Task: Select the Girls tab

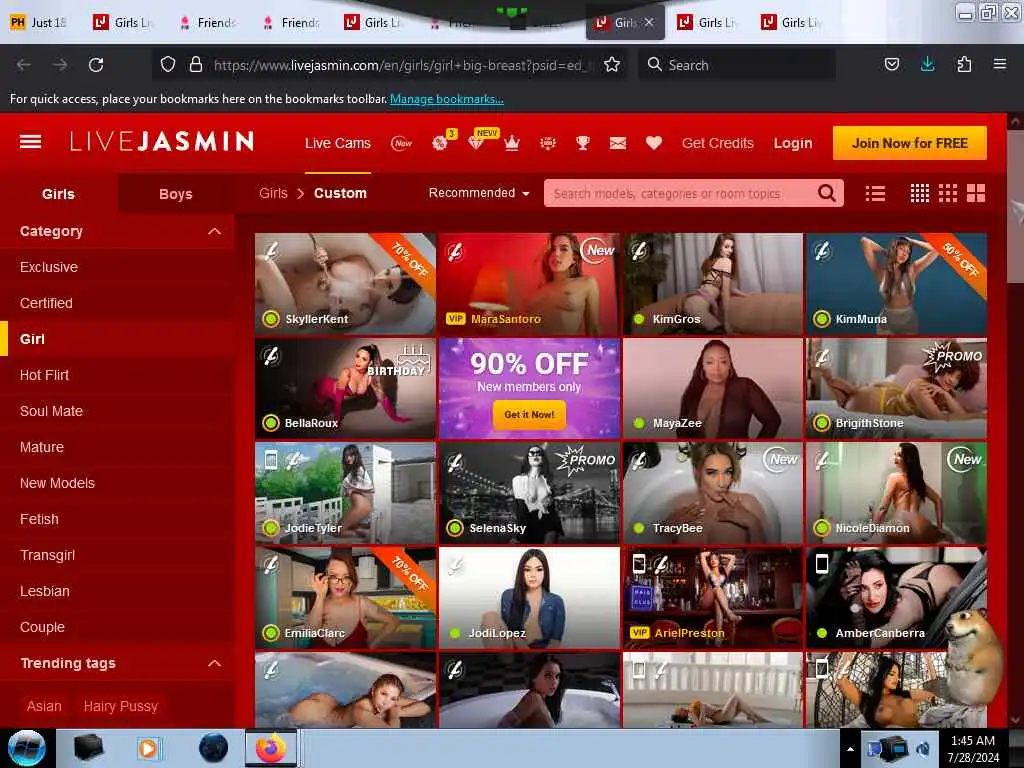Action: tap(58, 194)
